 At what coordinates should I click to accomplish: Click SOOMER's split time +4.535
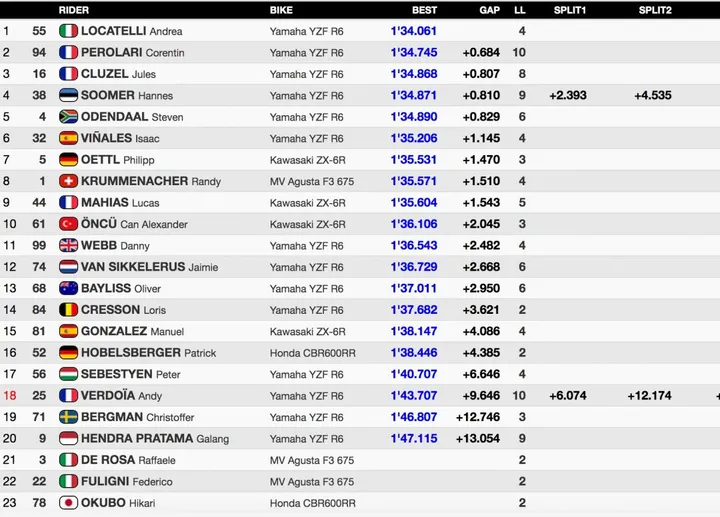pos(652,95)
